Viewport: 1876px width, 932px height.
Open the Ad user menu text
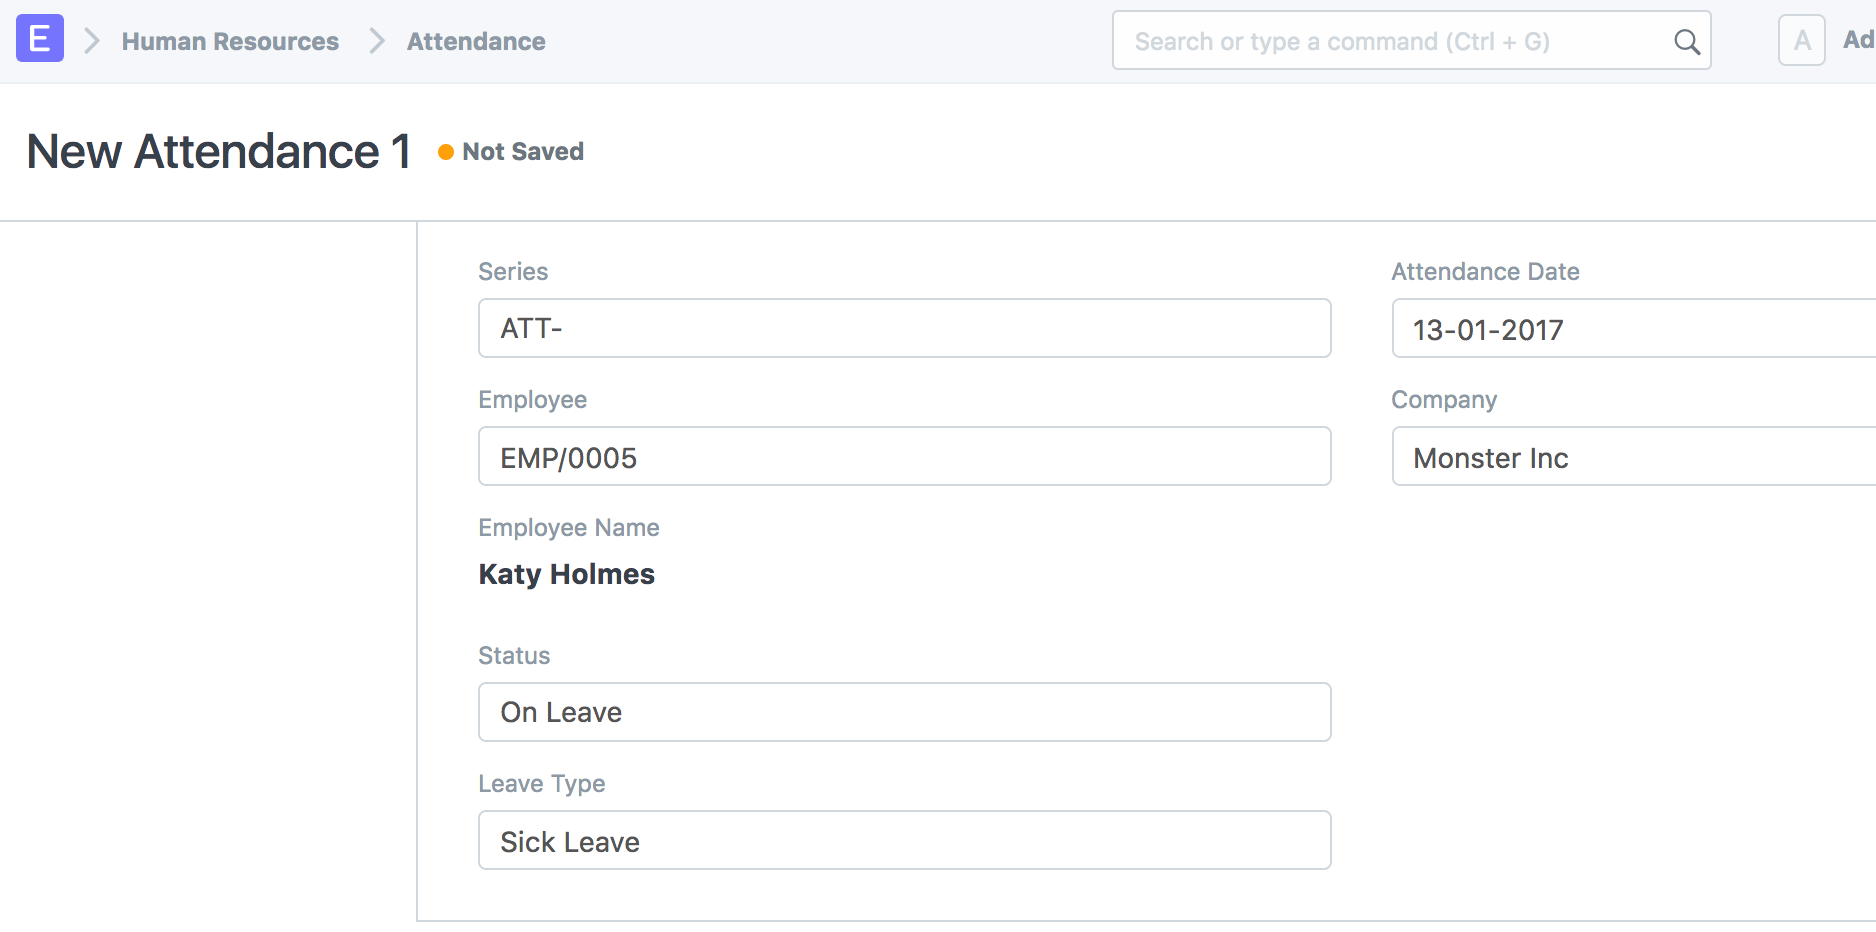1859,40
